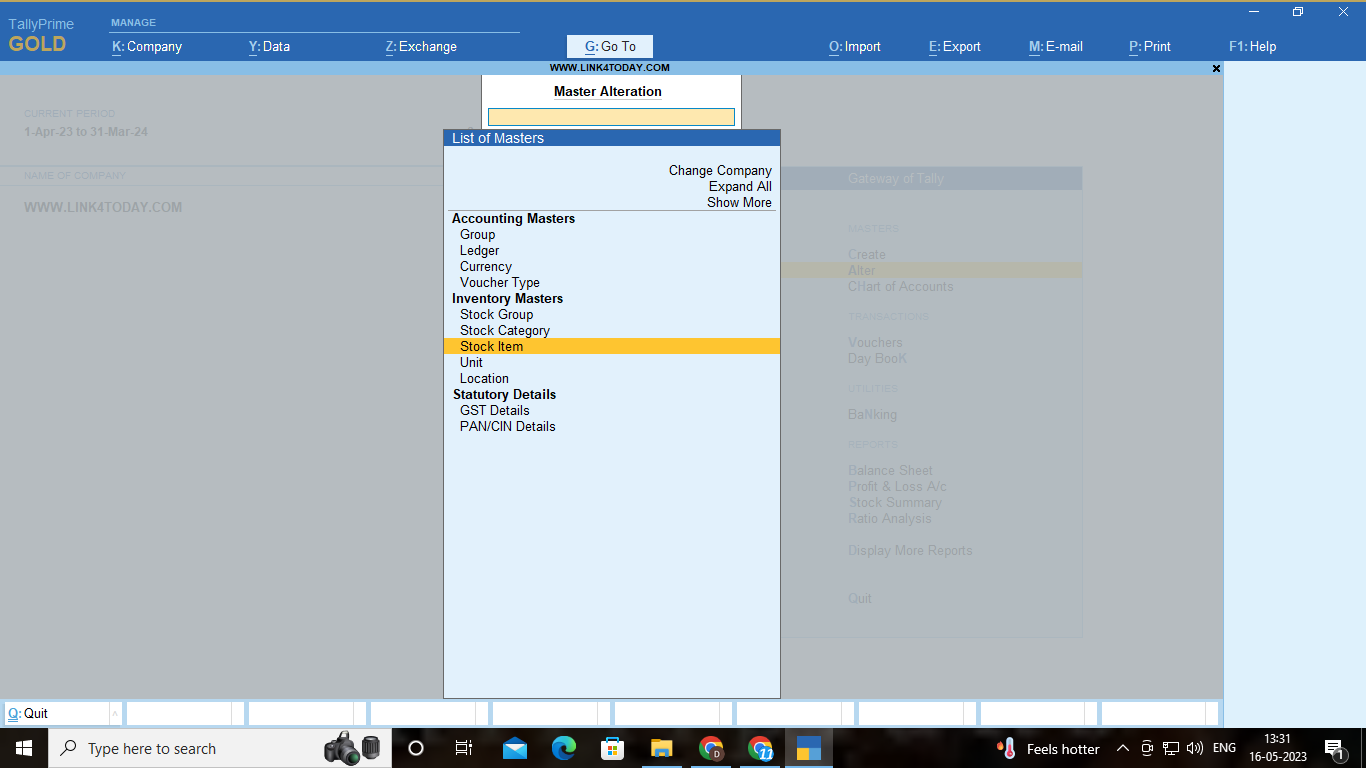Screen dimensions: 1366x768
Task: Select Voucher Type master
Action: [x=499, y=282]
